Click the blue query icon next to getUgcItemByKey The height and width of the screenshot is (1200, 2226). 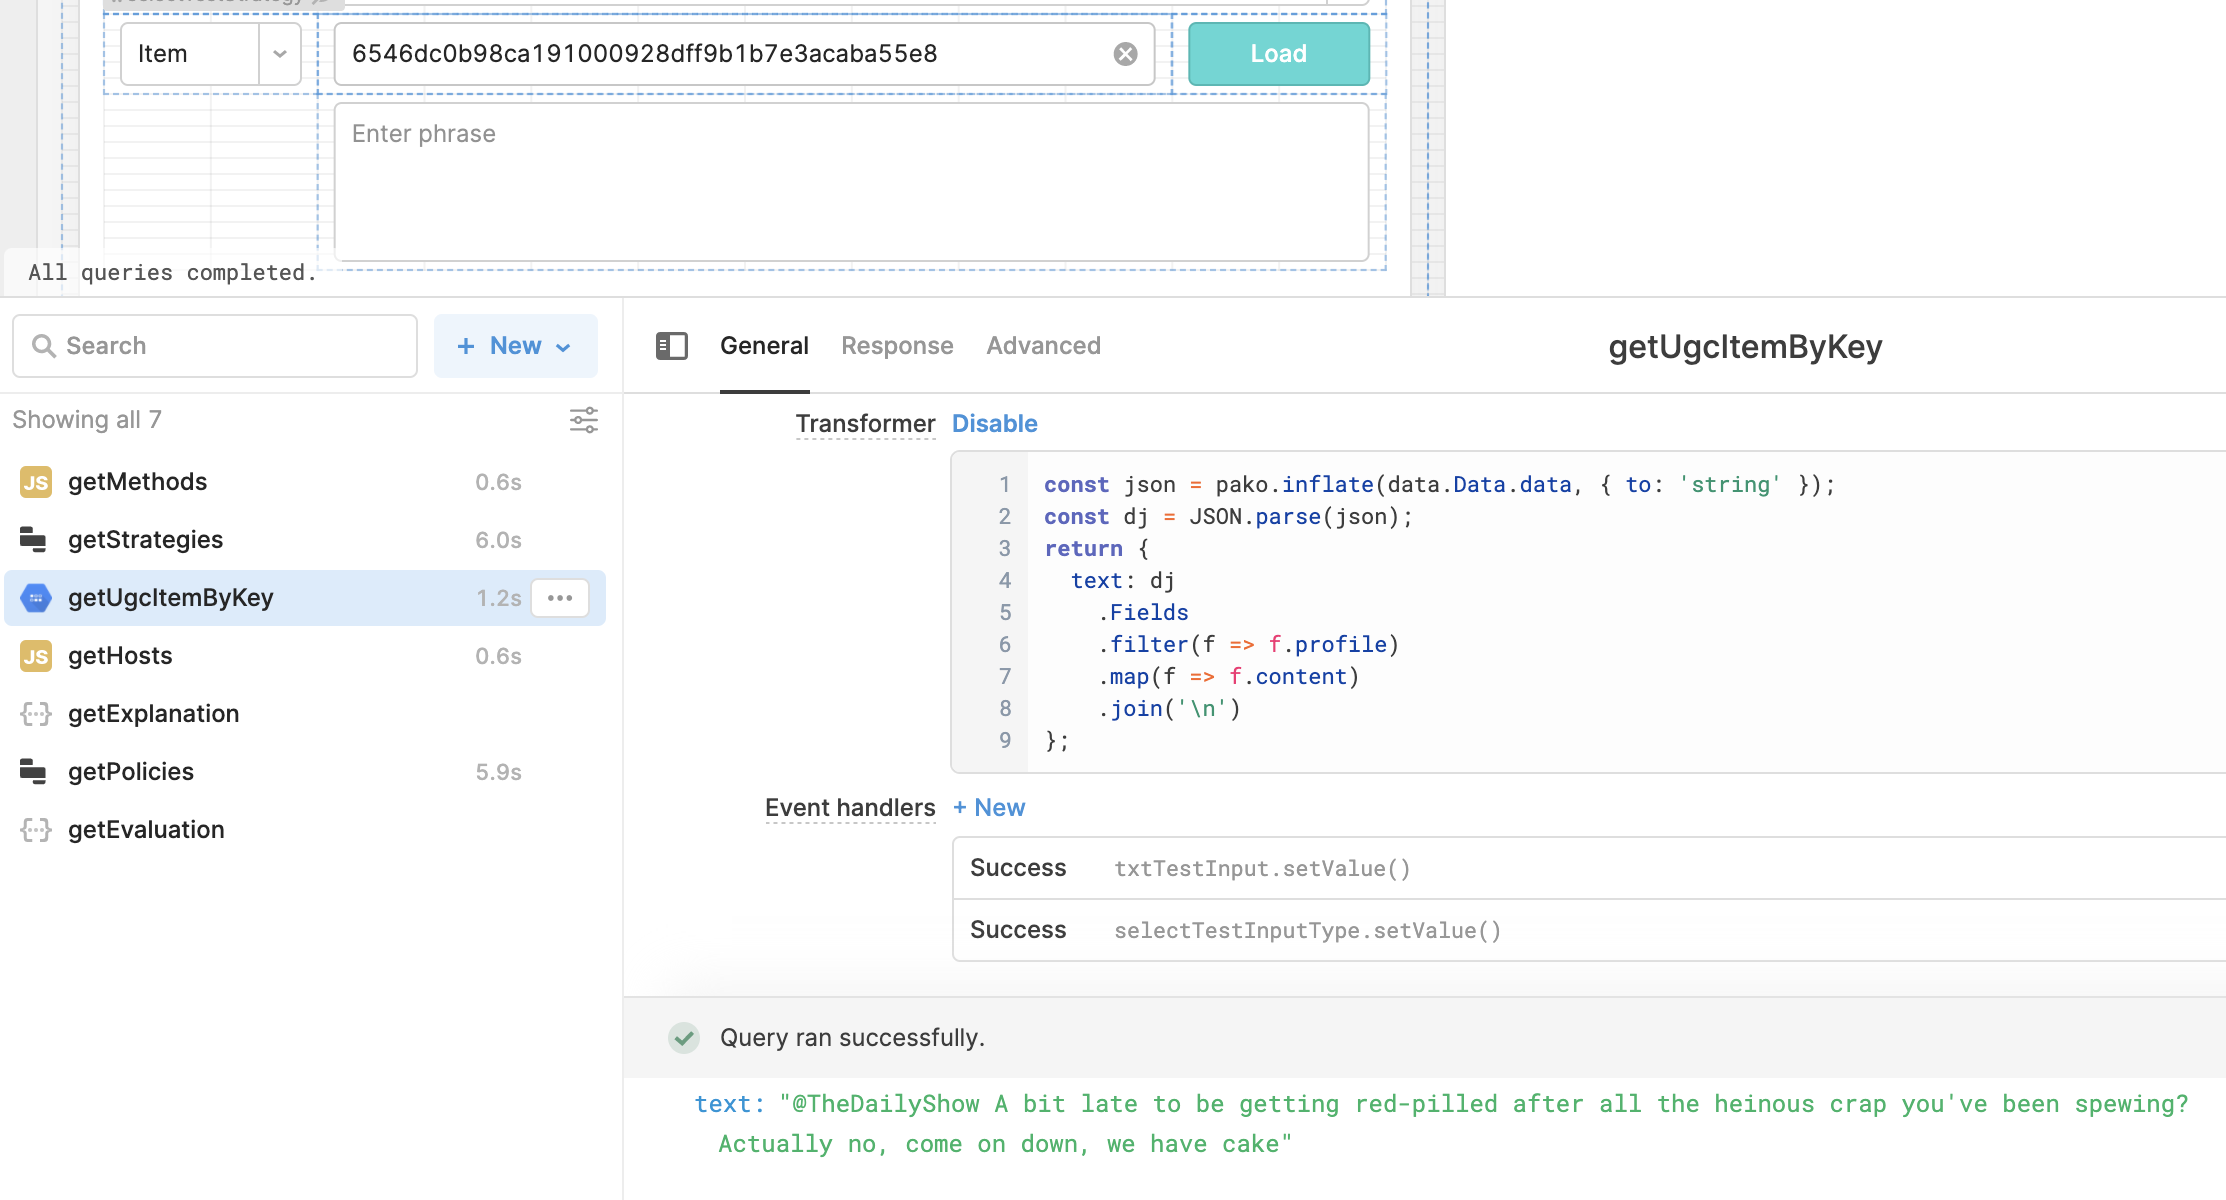click(x=36, y=598)
